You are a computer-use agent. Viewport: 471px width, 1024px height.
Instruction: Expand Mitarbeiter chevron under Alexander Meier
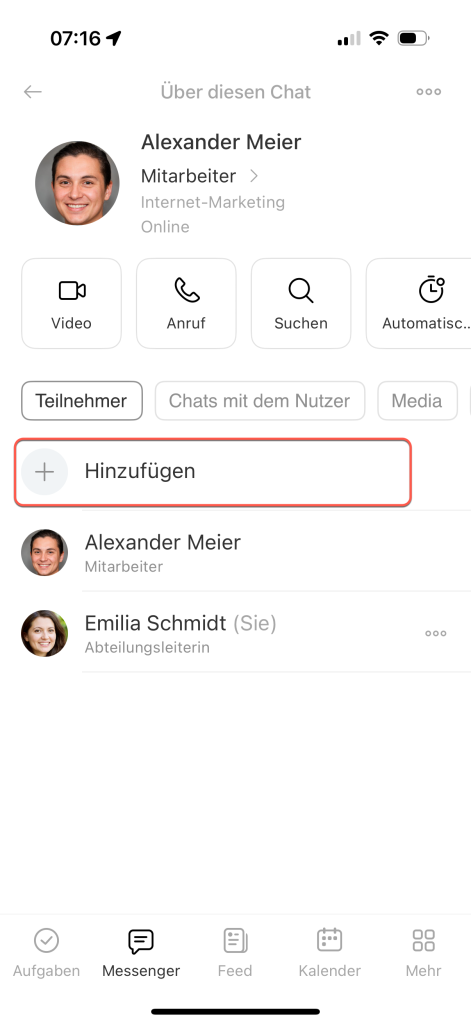coord(254,176)
